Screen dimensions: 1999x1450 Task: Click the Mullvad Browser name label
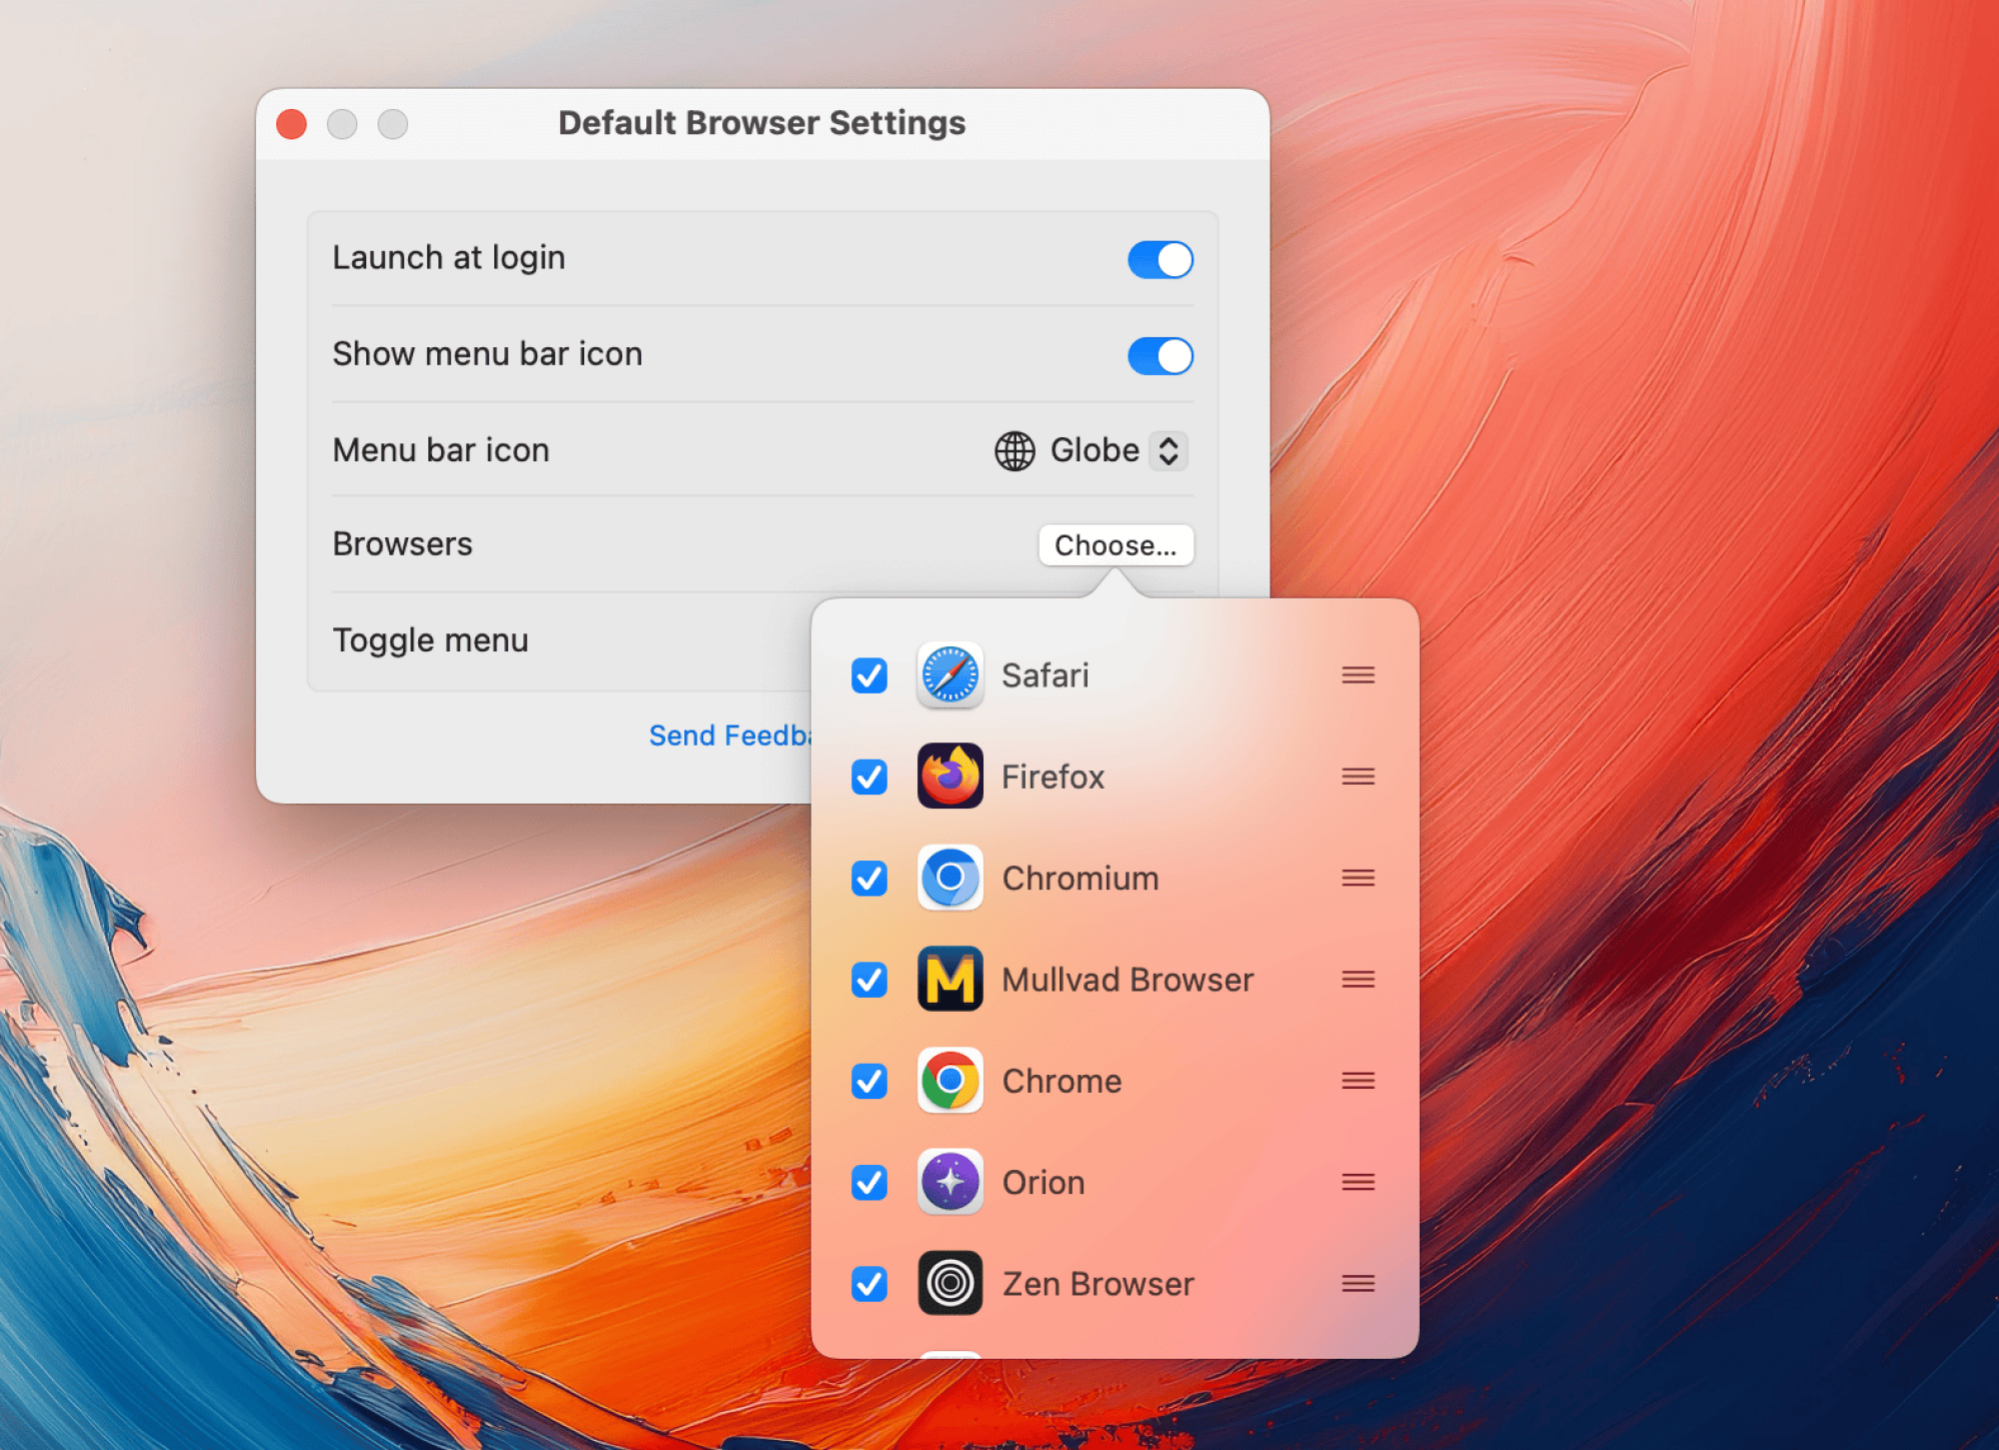coord(1127,979)
